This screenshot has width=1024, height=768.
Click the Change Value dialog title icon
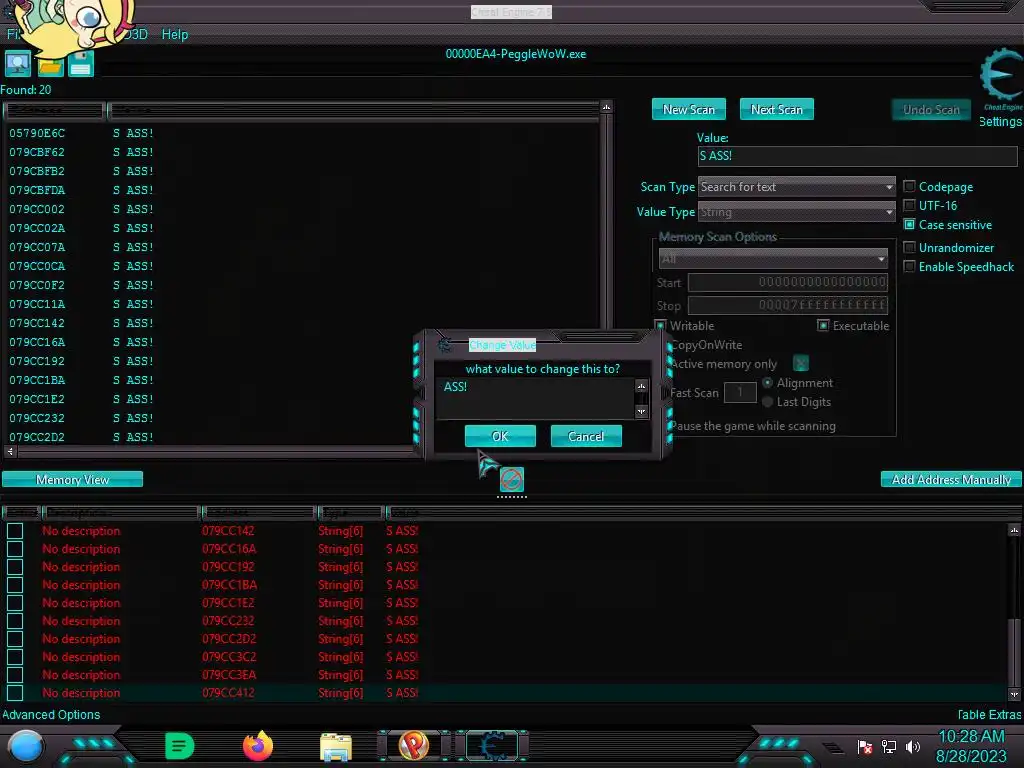point(445,345)
